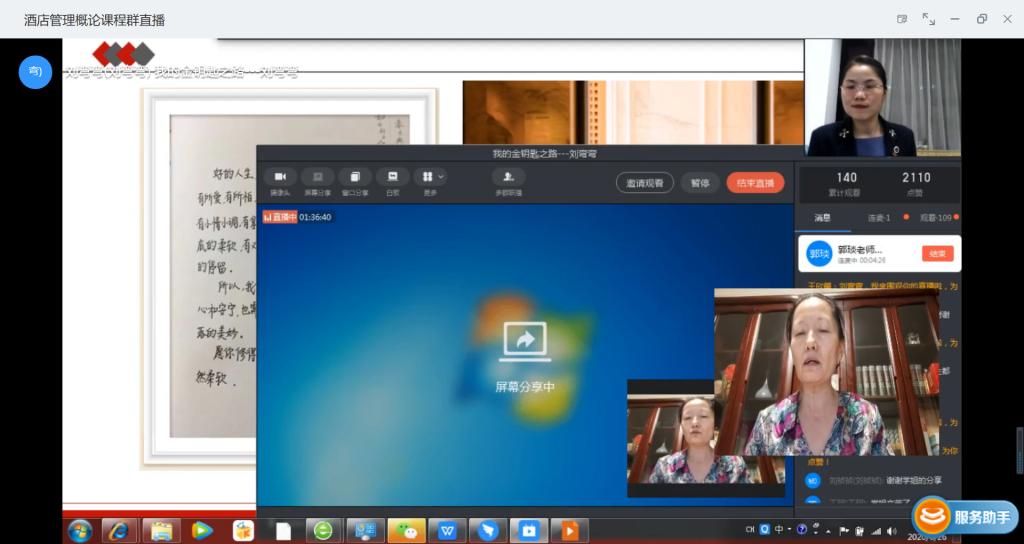Switch to the 消息 messages tab
This screenshot has width=1024, height=544.
click(x=822, y=217)
